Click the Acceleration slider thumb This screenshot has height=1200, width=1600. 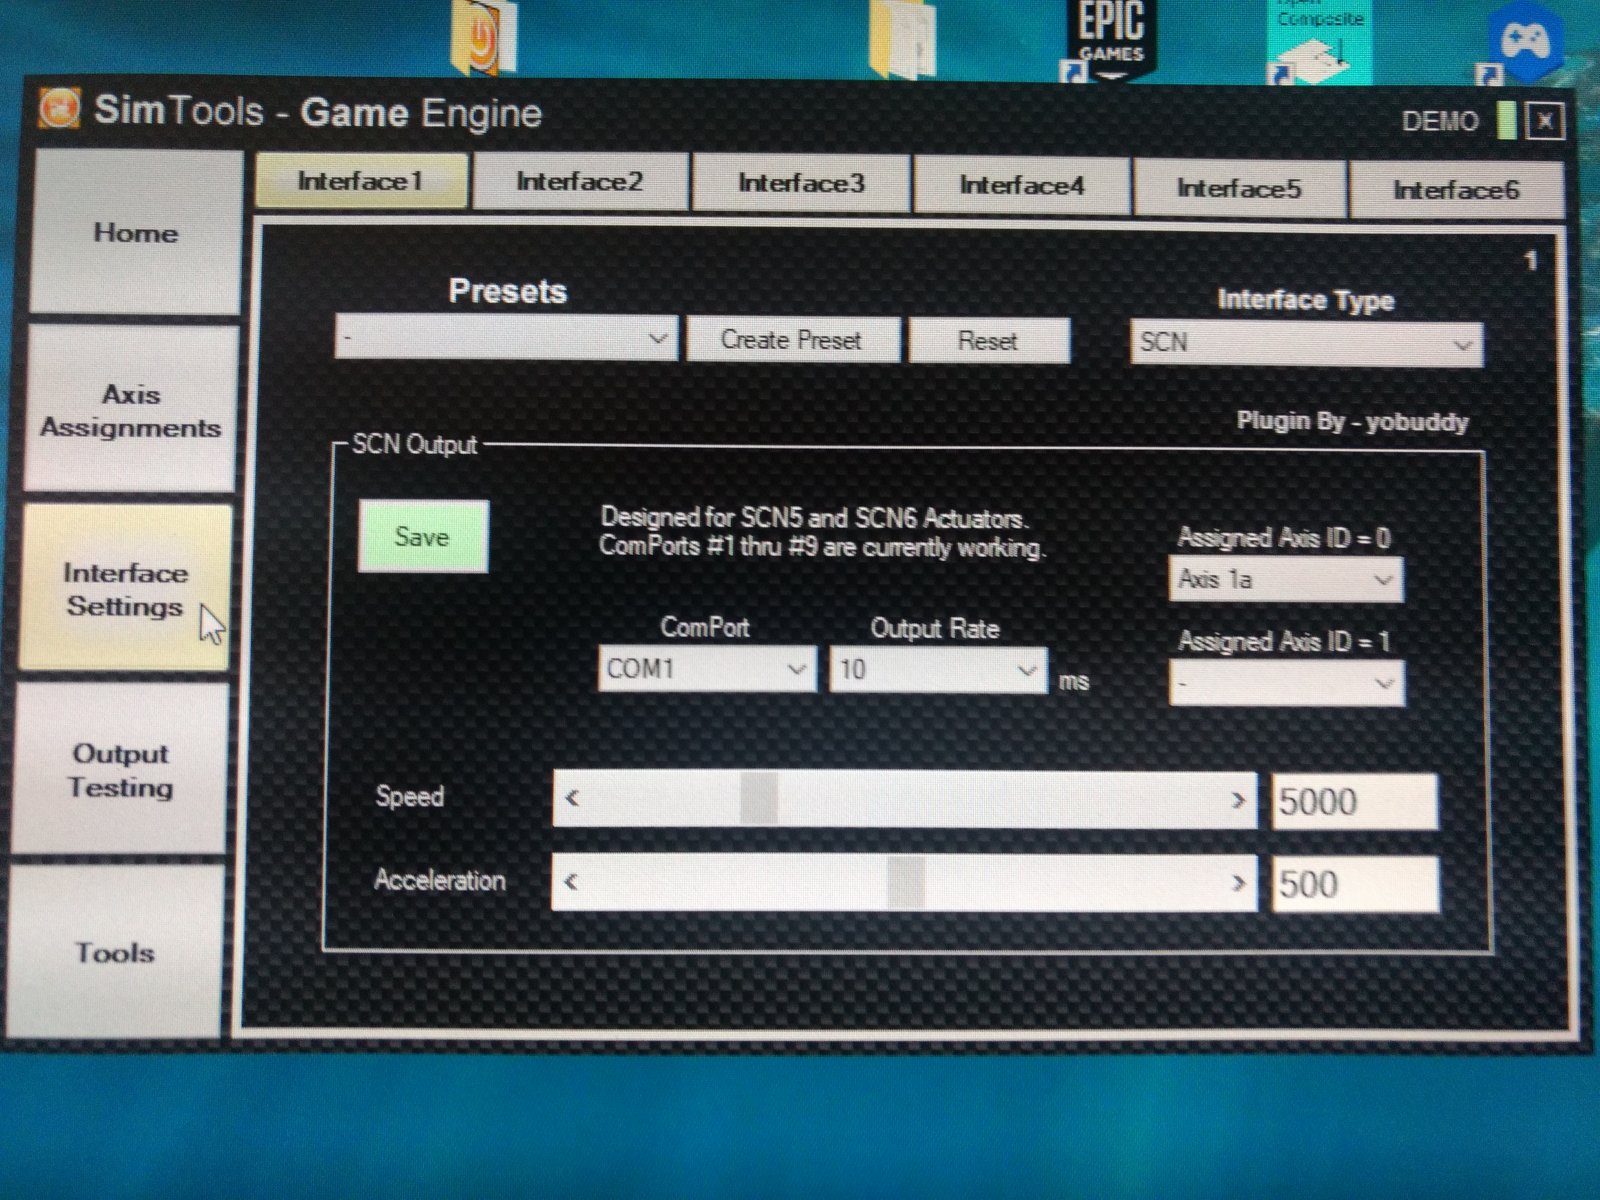pos(906,882)
